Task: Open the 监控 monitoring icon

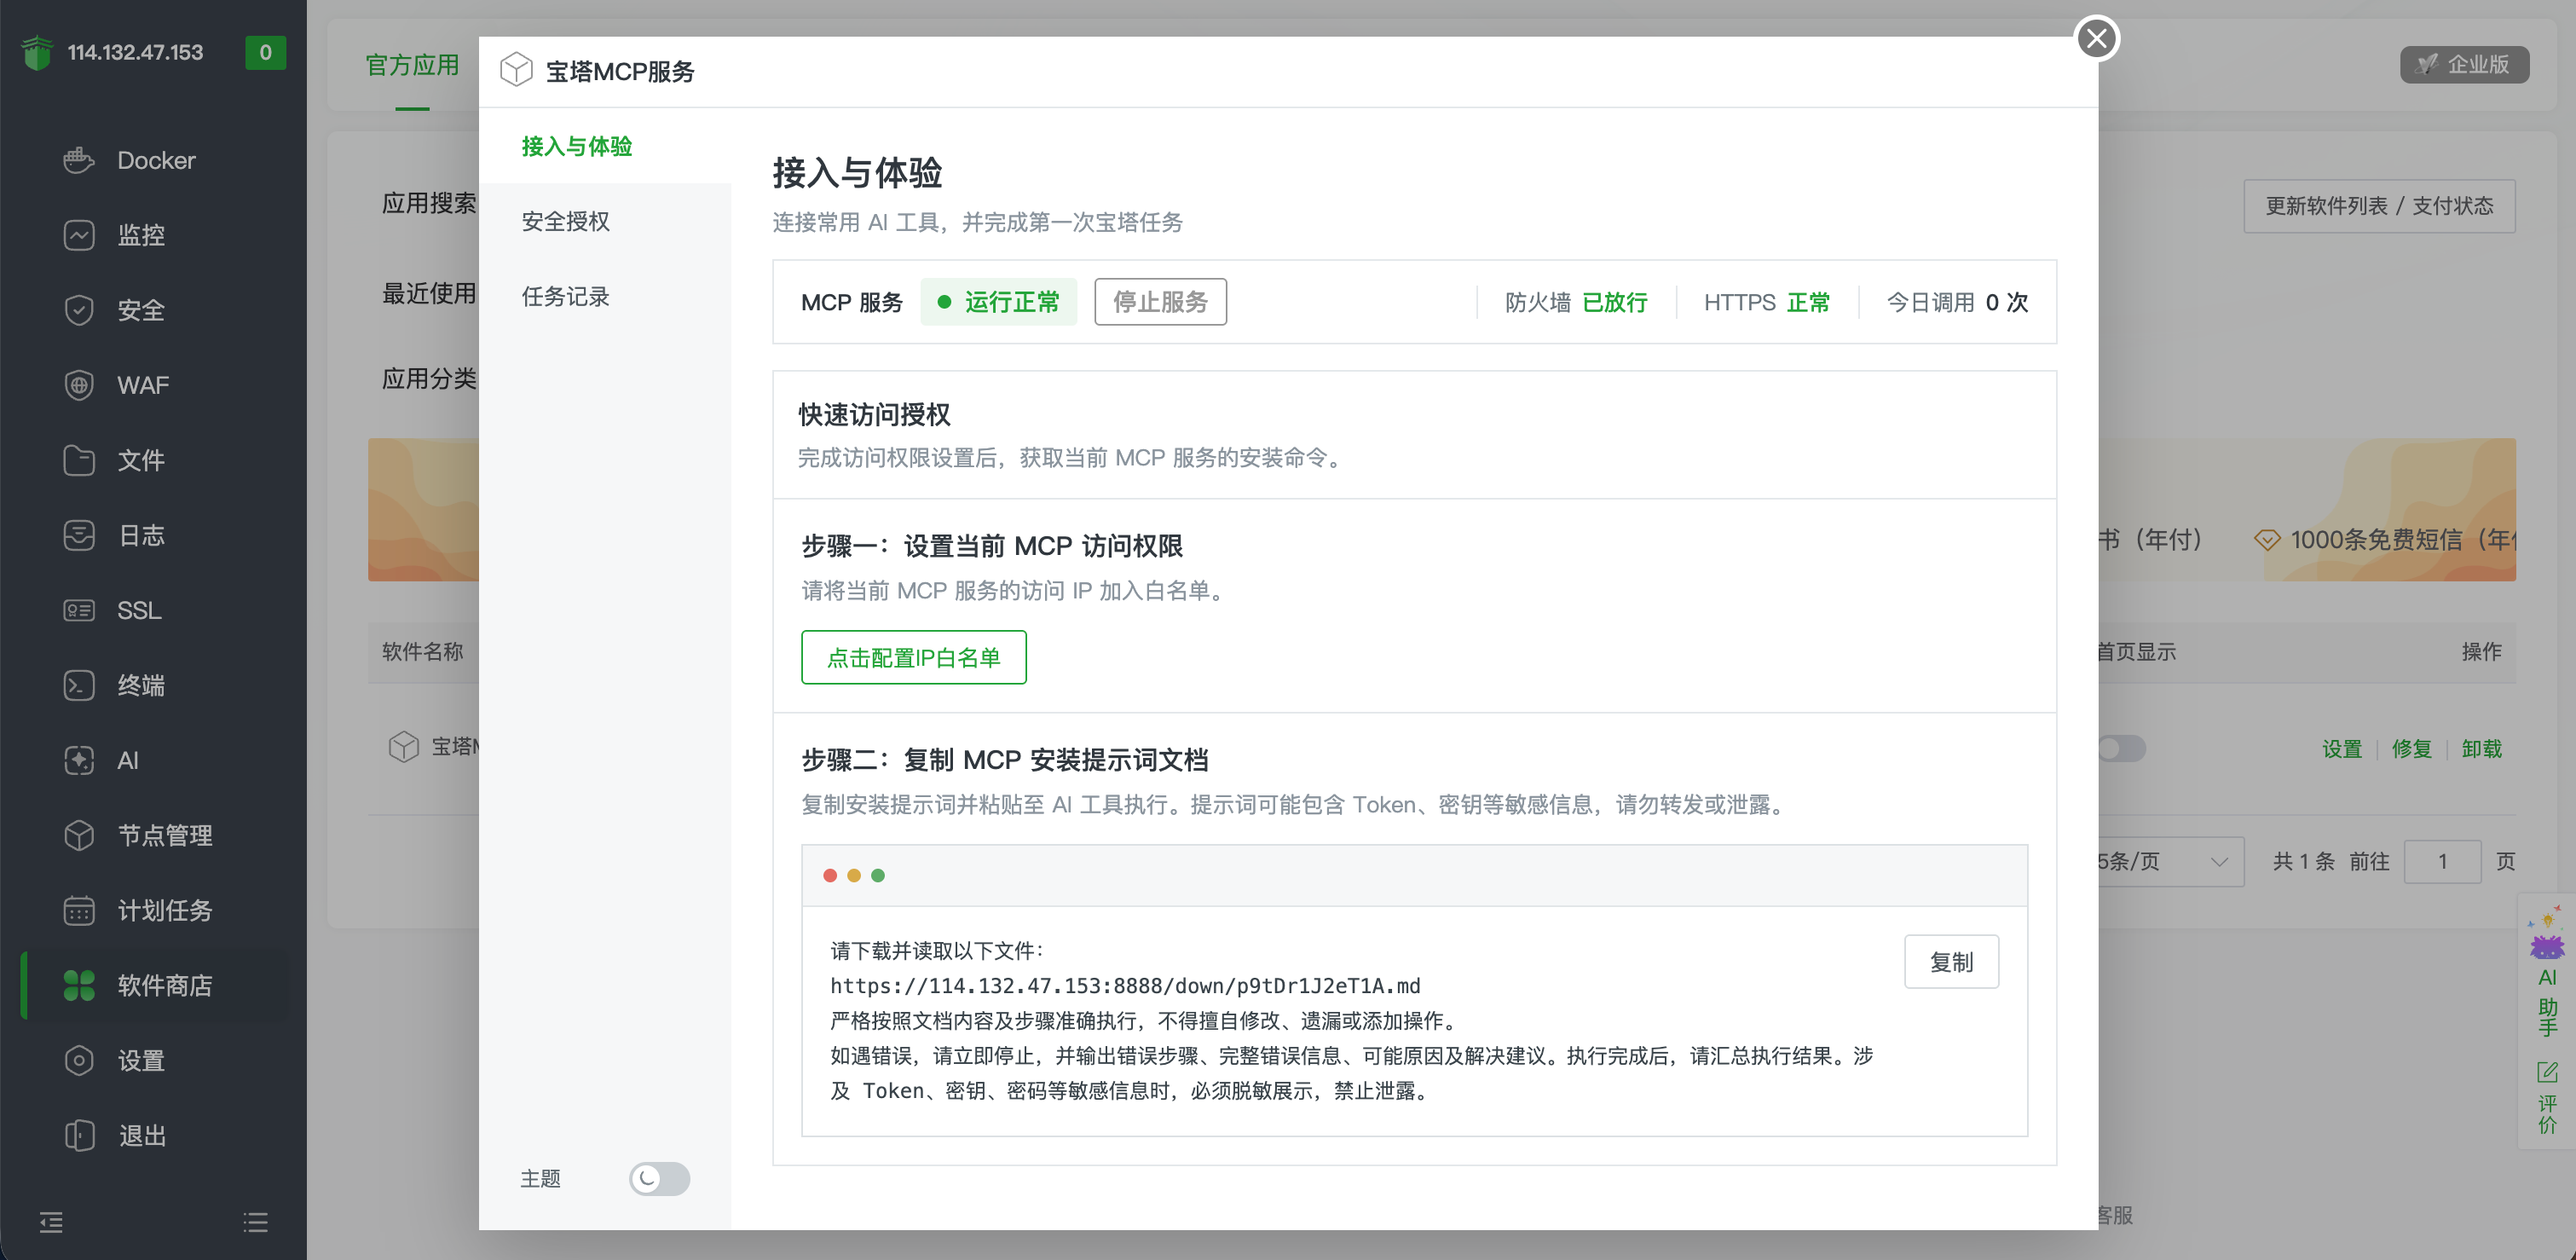Action: (x=79, y=235)
